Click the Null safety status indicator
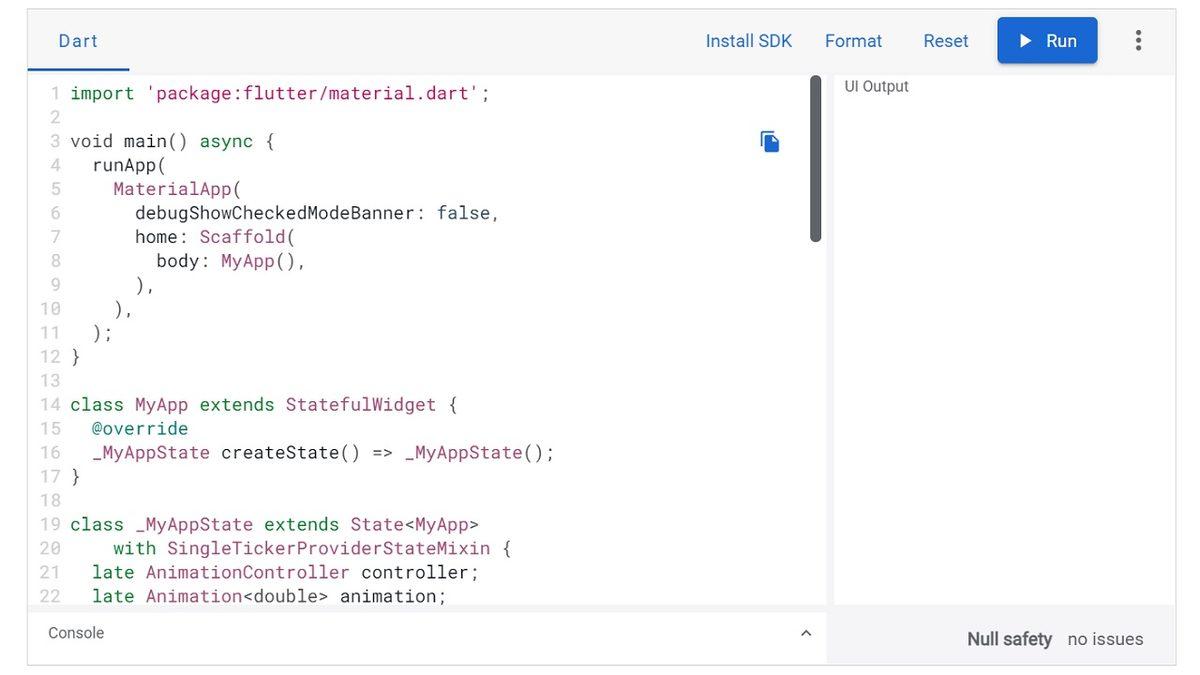Screen dimensions: 1200x675 coord(1009,637)
